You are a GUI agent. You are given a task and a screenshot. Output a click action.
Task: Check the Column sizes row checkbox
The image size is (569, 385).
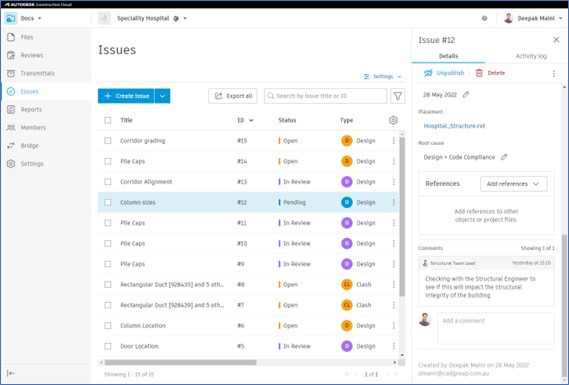(108, 202)
